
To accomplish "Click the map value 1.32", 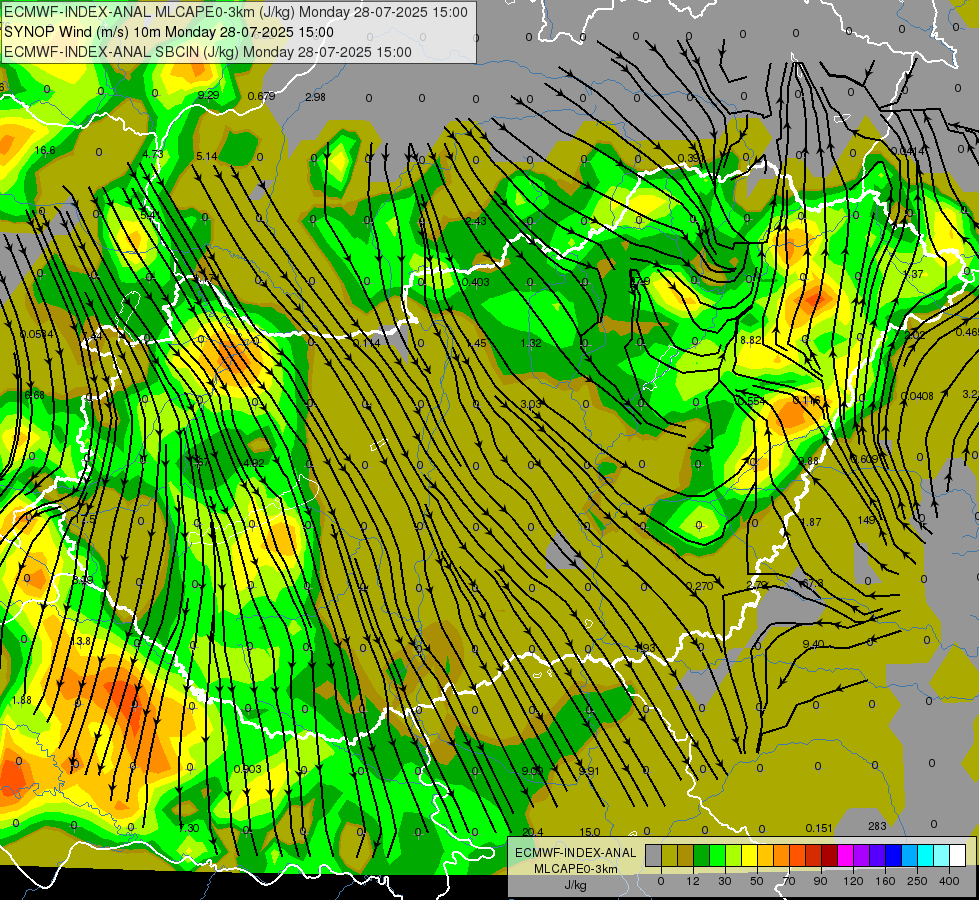I will click(x=531, y=344).
